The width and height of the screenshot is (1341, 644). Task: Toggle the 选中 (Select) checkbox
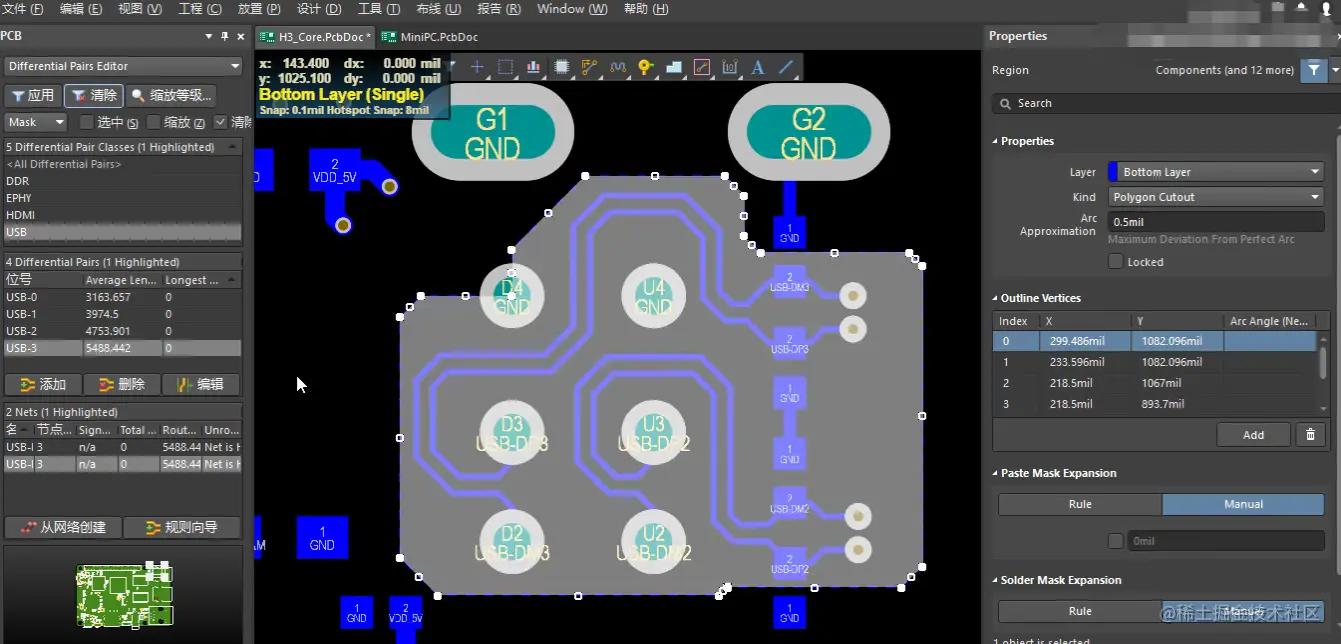(87, 122)
